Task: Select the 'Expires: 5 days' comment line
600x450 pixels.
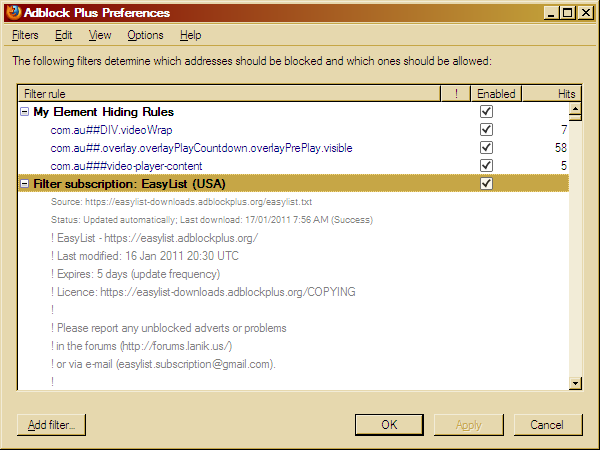Action: [135, 274]
